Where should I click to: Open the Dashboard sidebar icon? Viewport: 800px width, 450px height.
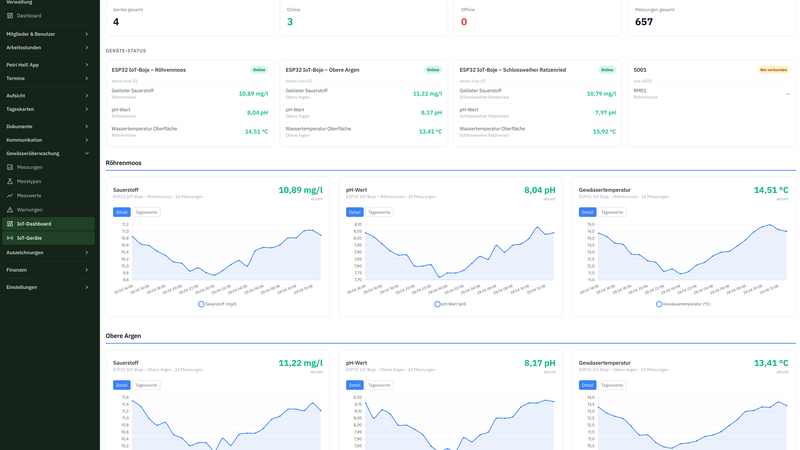coord(10,16)
